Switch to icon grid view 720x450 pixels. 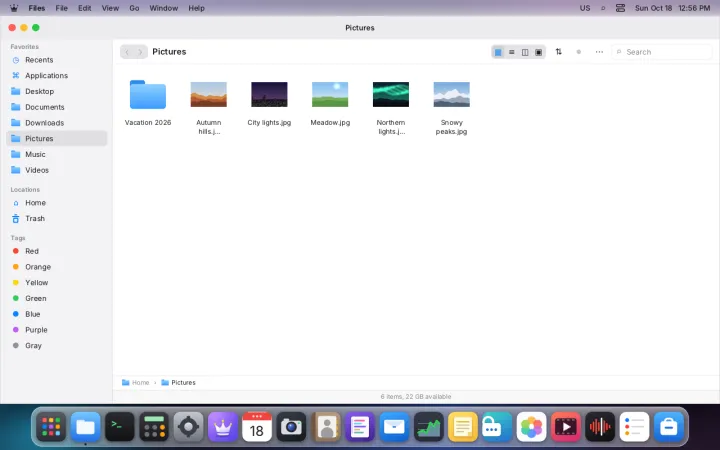tap(498, 52)
